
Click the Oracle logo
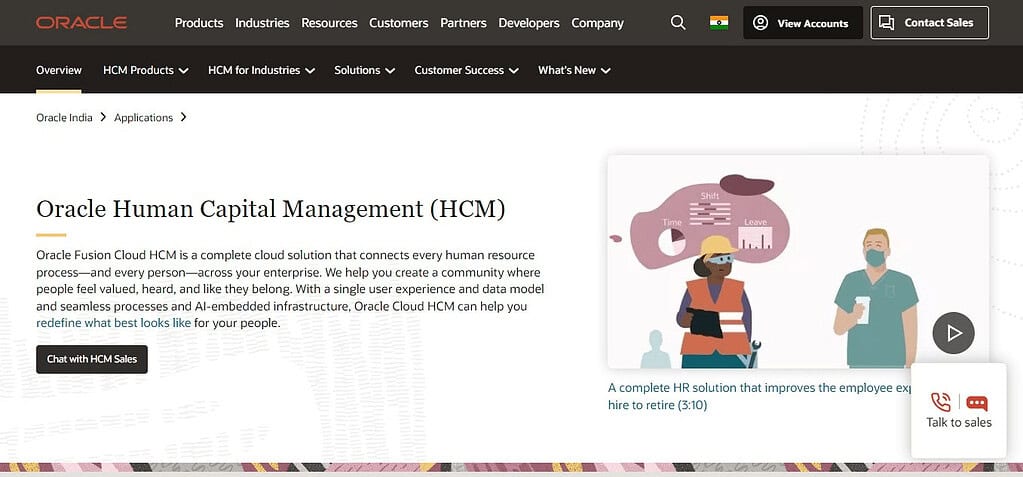click(82, 23)
